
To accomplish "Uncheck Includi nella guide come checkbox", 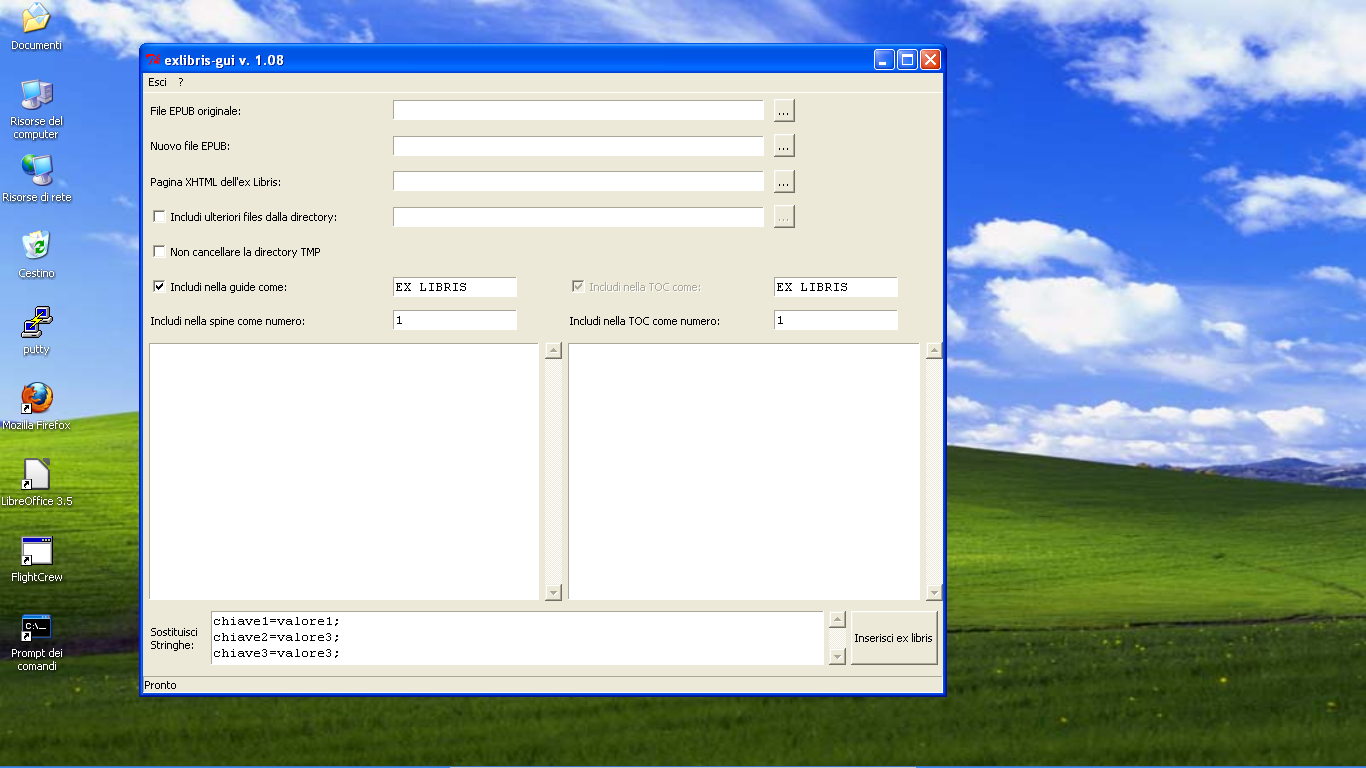I will pos(159,287).
